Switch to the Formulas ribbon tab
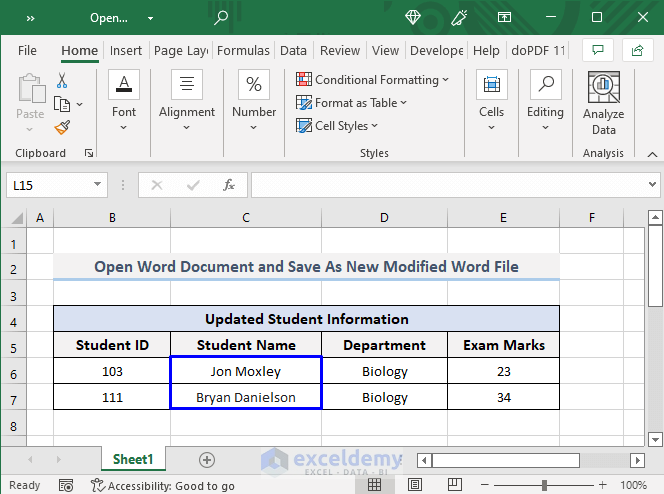664x494 pixels. click(243, 51)
